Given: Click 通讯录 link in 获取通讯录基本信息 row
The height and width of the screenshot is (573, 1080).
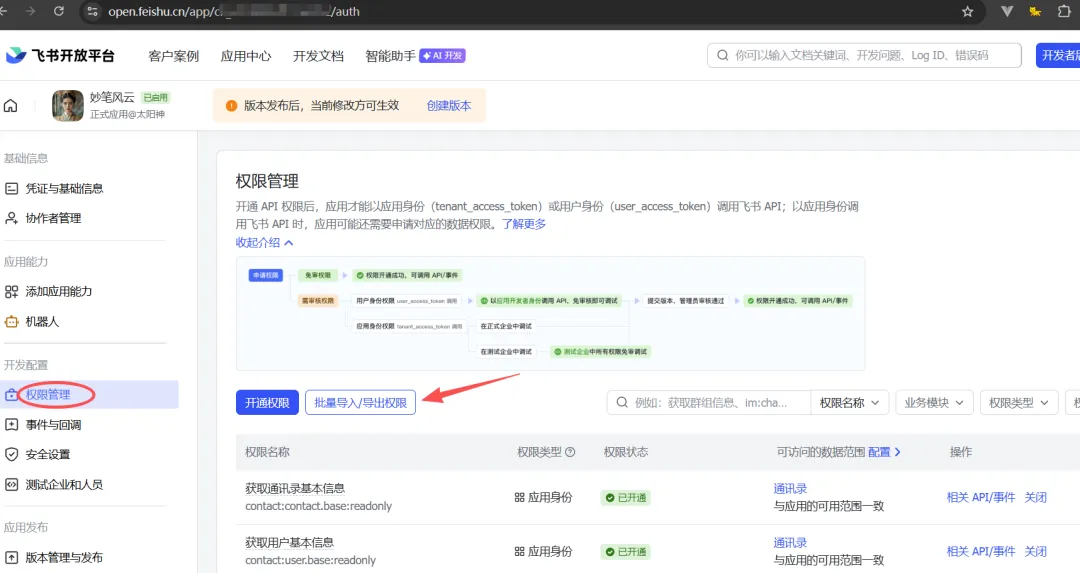Looking at the screenshot, I should click(790, 488).
